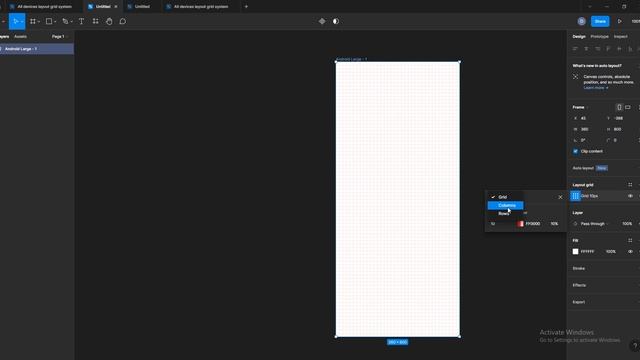Choose Columns in the grid type menu
640x360 pixels.
(505, 205)
